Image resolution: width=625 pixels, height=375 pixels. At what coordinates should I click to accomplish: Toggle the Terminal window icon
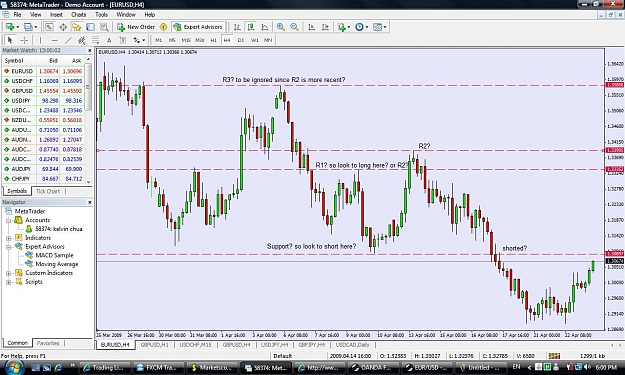click(x=90, y=27)
